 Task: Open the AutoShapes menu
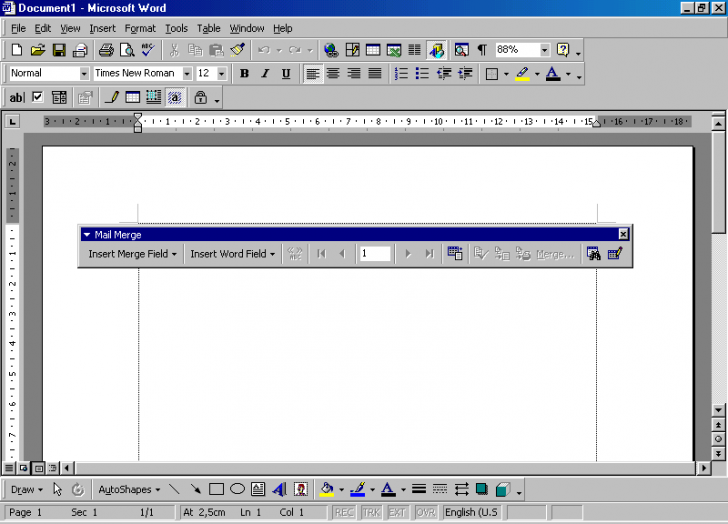pos(129,489)
